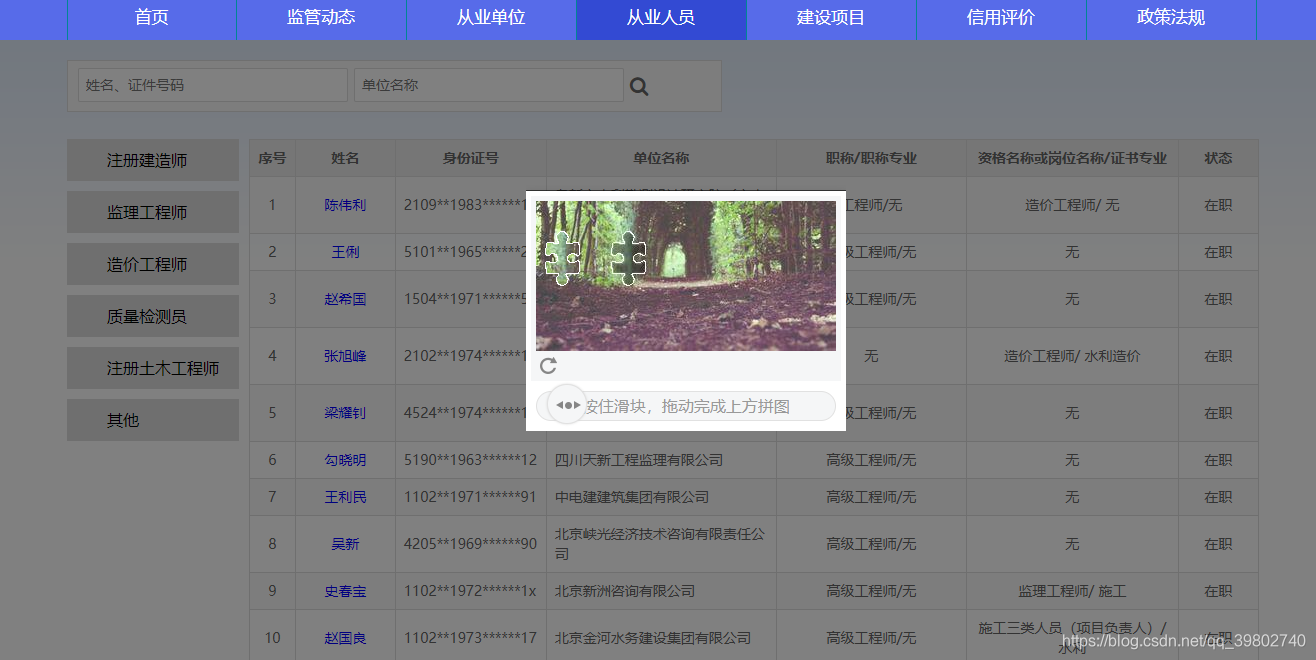Click the name link 勾晓明

click(345, 459)
